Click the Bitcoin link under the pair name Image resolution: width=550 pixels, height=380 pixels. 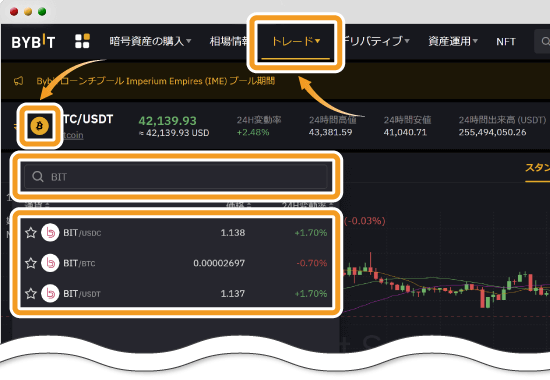click(x=73, y=135)
